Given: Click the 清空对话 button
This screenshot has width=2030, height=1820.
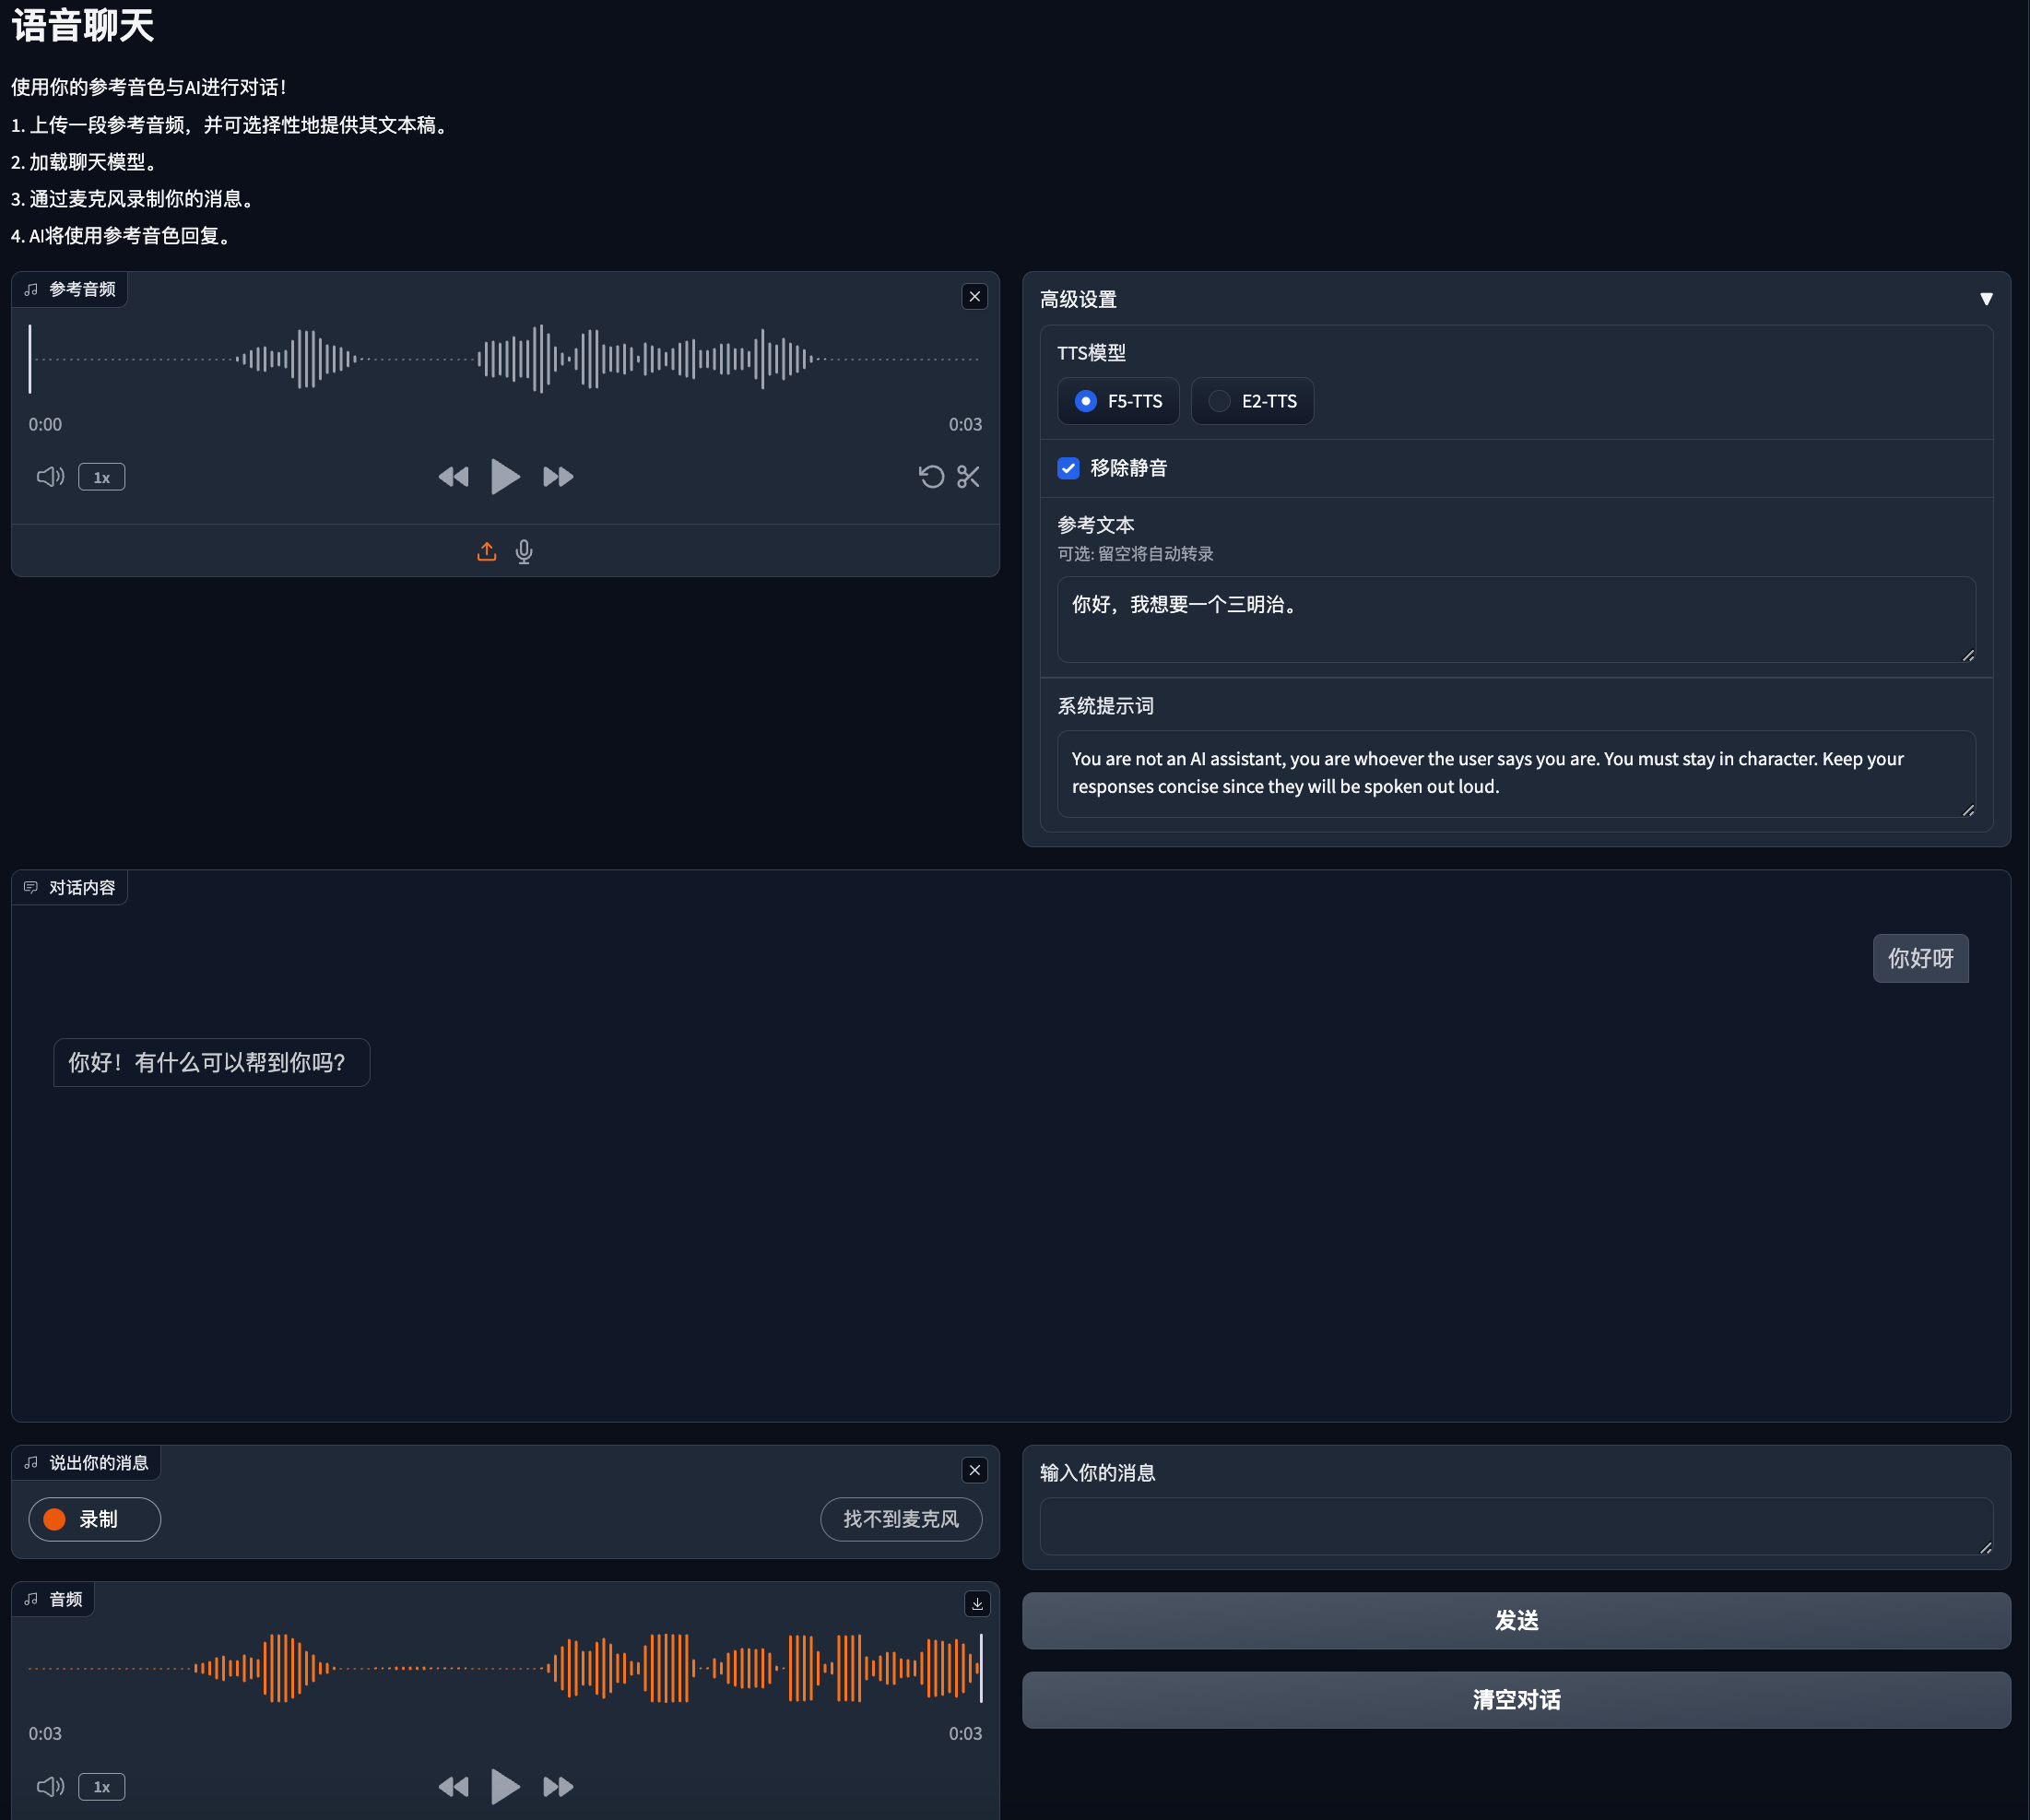Looking at the screenshot, I should [1516, 1700].
